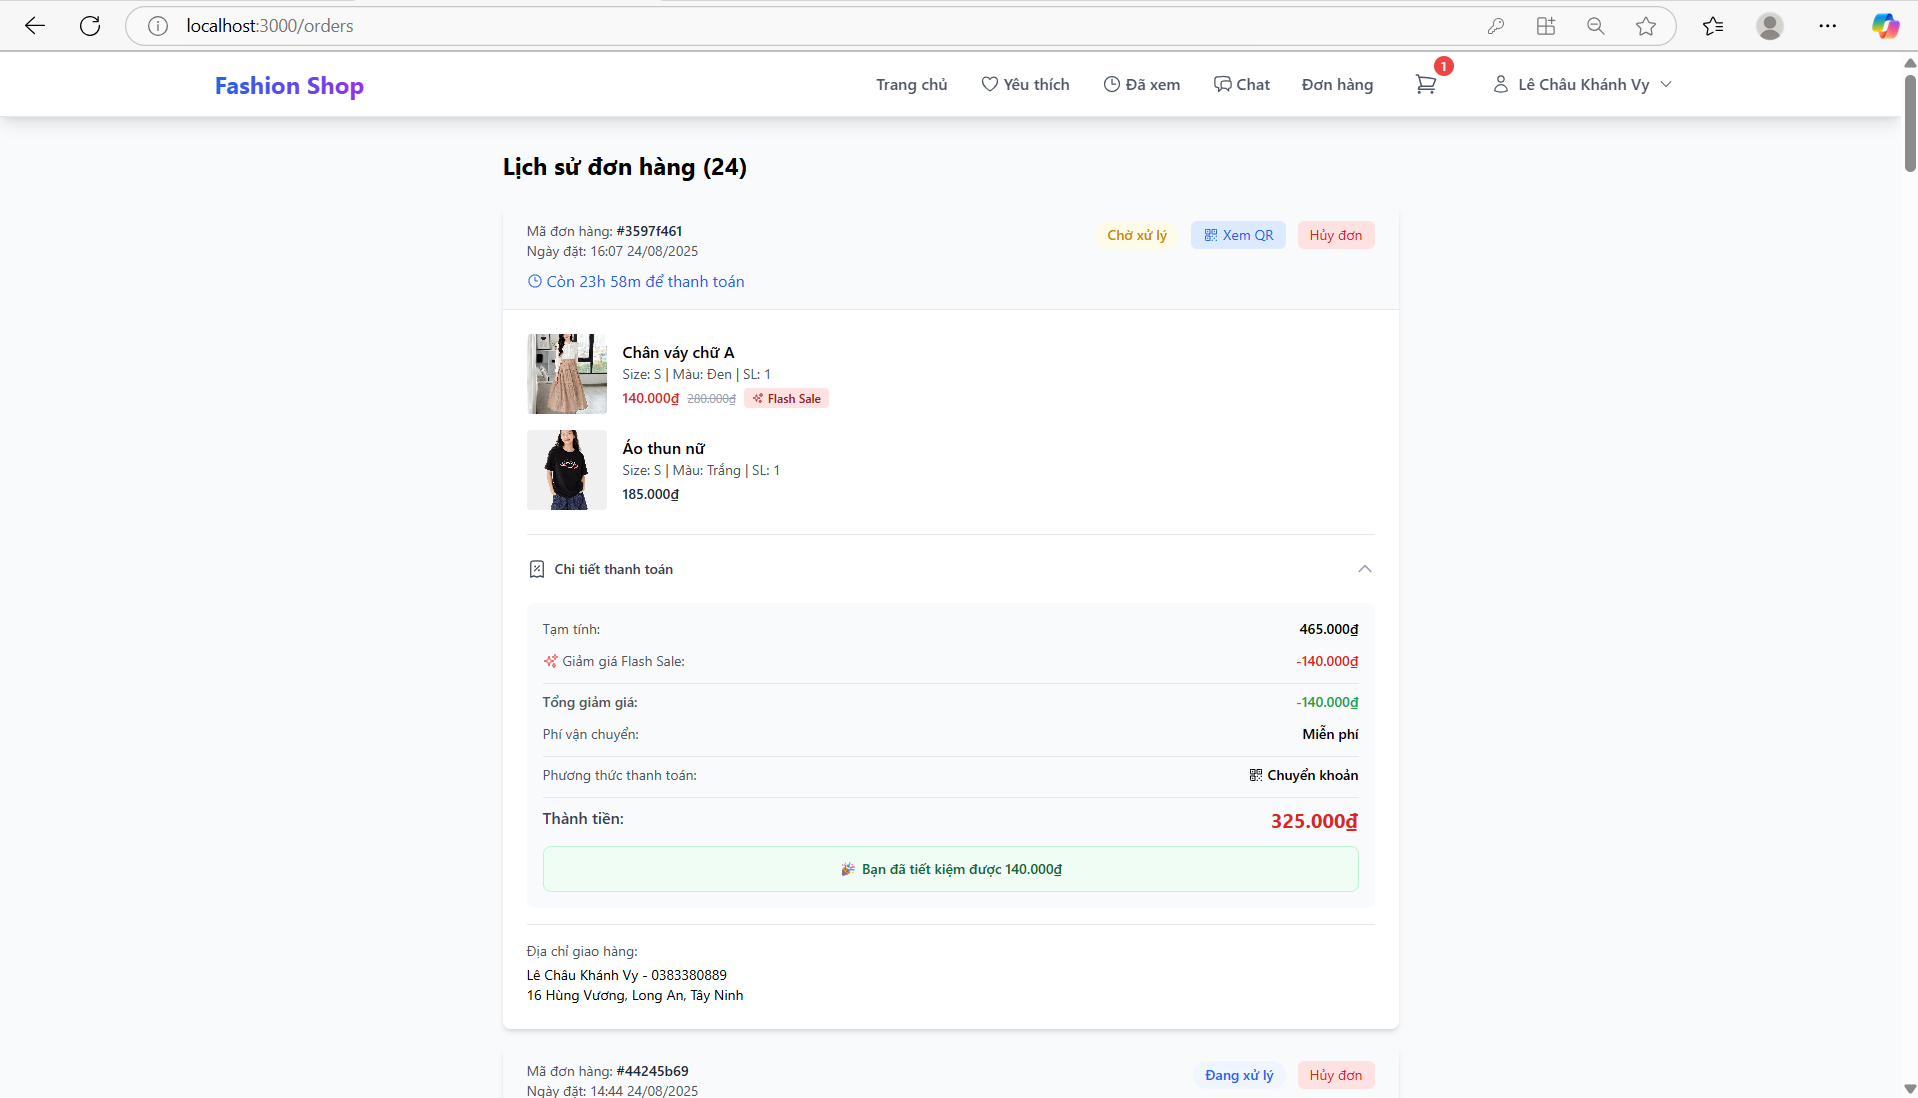
Task: Click the heart icon of Yêu thích
Action: pos(989,84)
